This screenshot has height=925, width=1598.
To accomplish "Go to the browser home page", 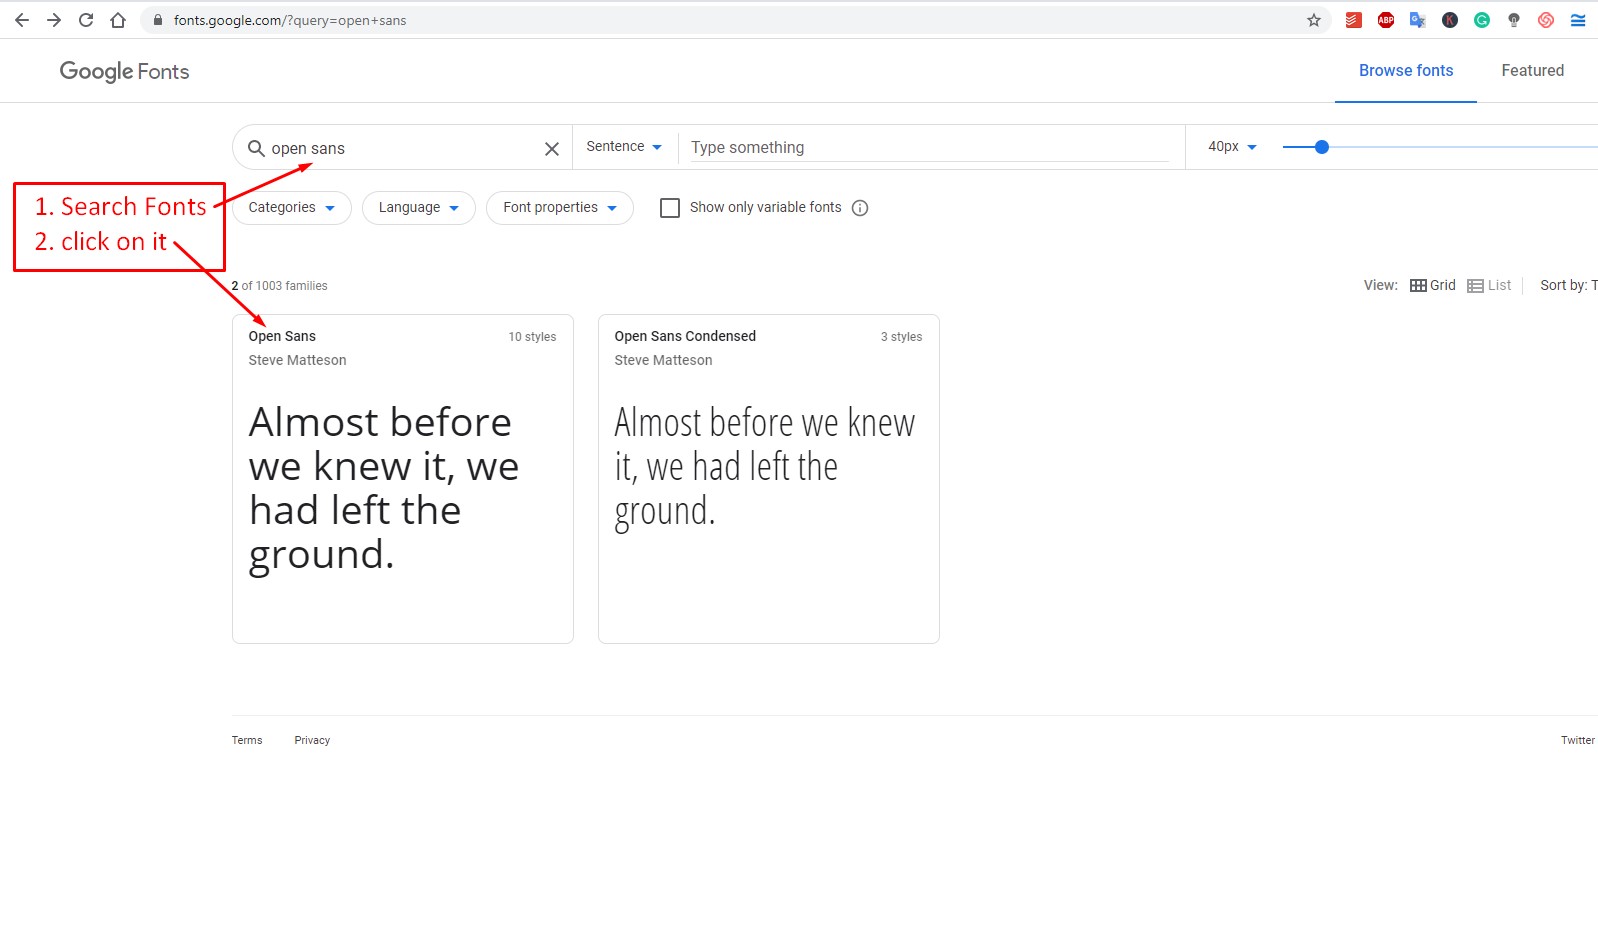I will [x=118, y=20].
